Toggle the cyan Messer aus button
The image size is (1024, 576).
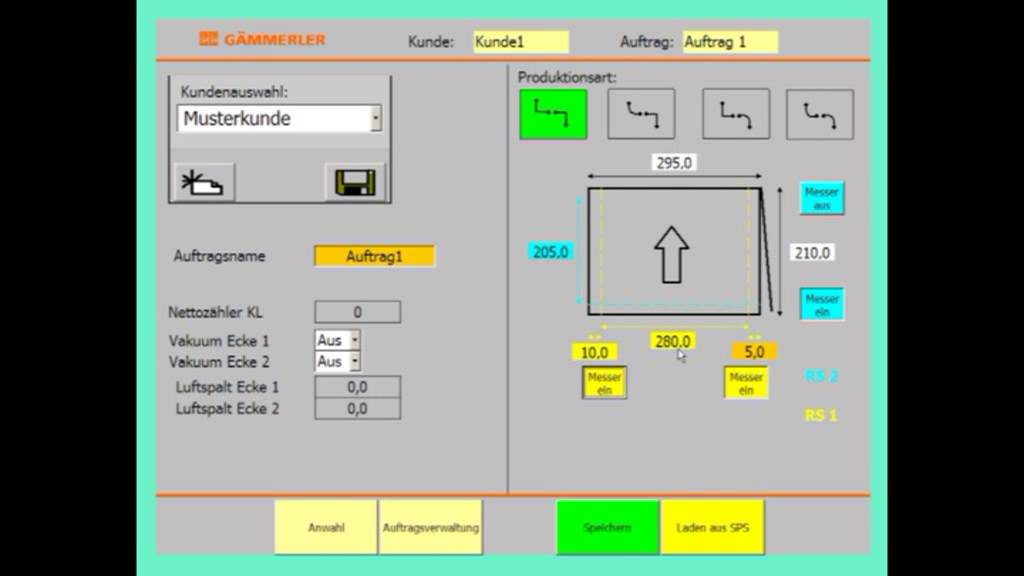pyautogui.click(x=822, y=198)
